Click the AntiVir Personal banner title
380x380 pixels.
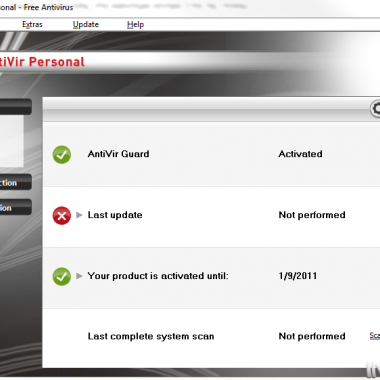click(42, 62)
